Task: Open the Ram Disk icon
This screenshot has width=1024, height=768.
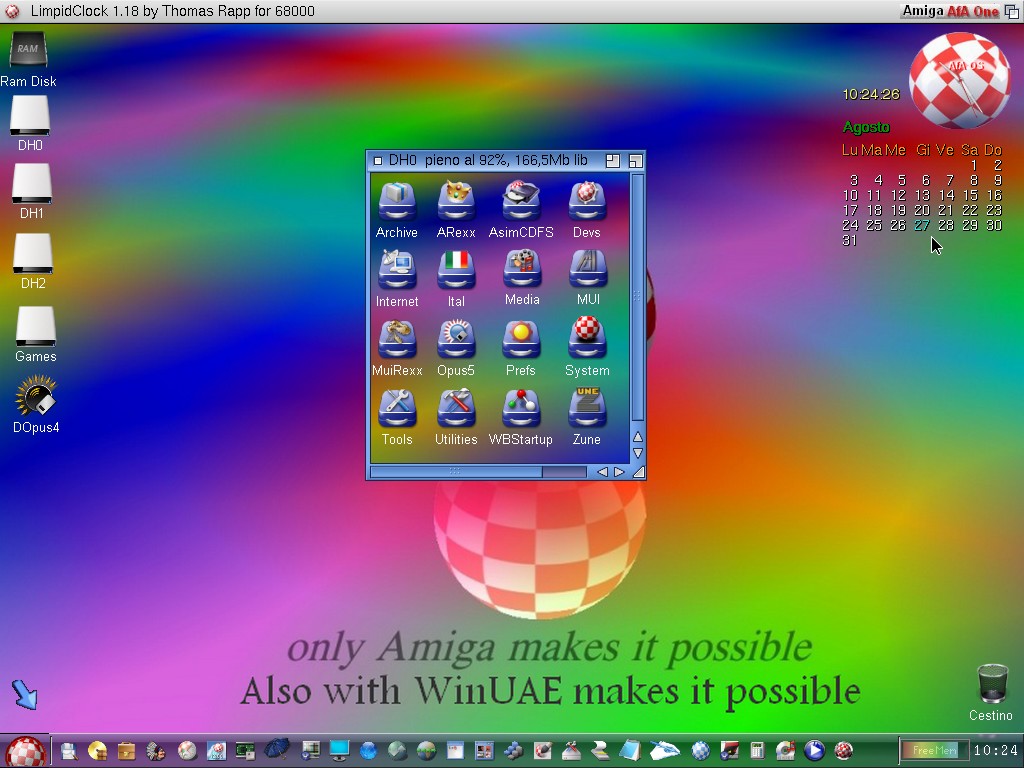Action: 28,52
